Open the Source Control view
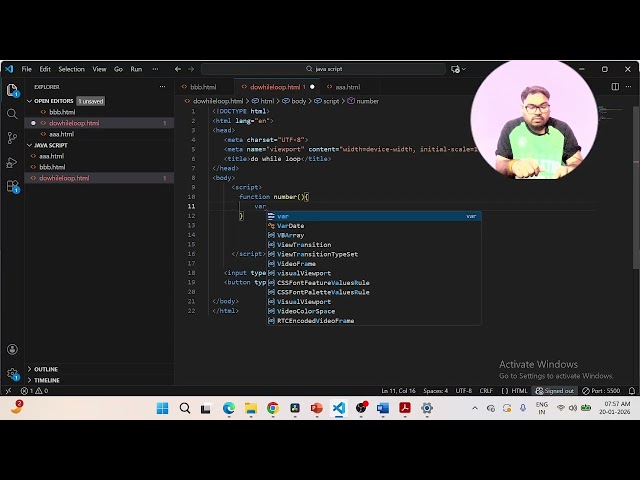The image size is (640, 480). click(x=12, y=138)
